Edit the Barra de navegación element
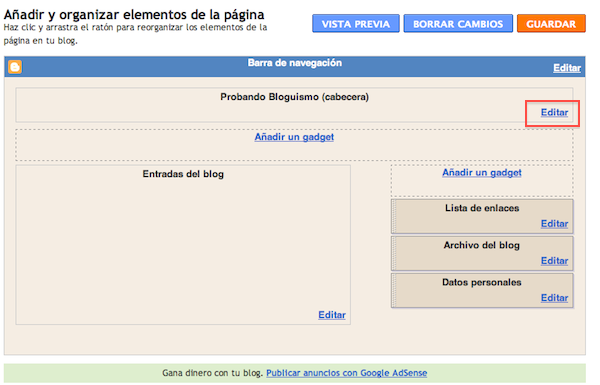This screenshot has width=600, height=385. tap(567, 68)
